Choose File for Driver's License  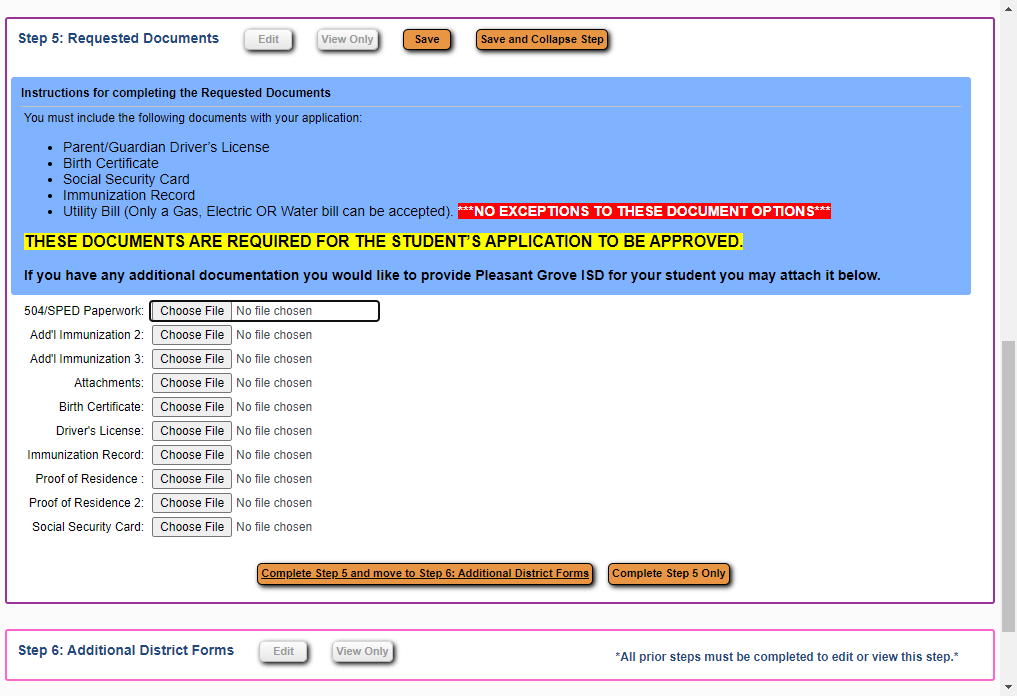click(x=192, y=431)
